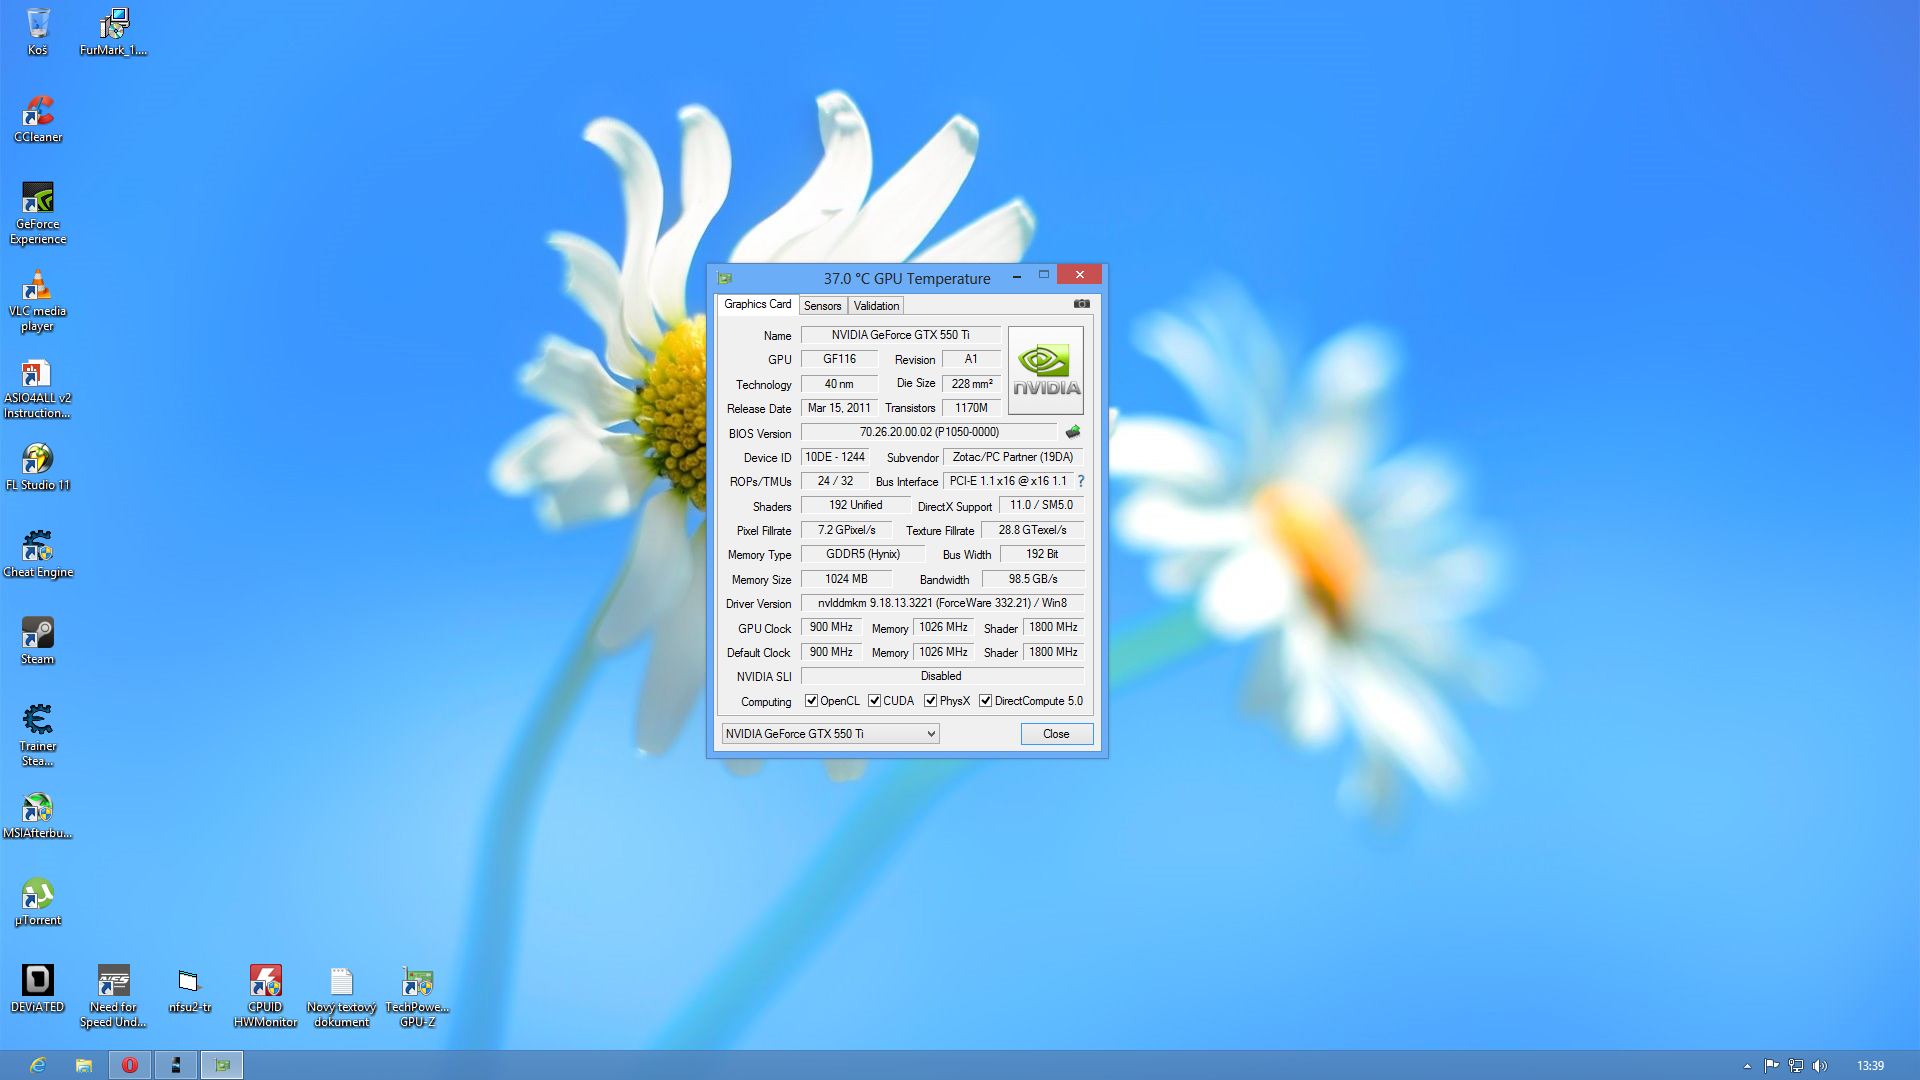Screen dimensions: 1920x1080
Task: Click the Release Date Mar 15, 2011 field
Action: pos(839,408)
